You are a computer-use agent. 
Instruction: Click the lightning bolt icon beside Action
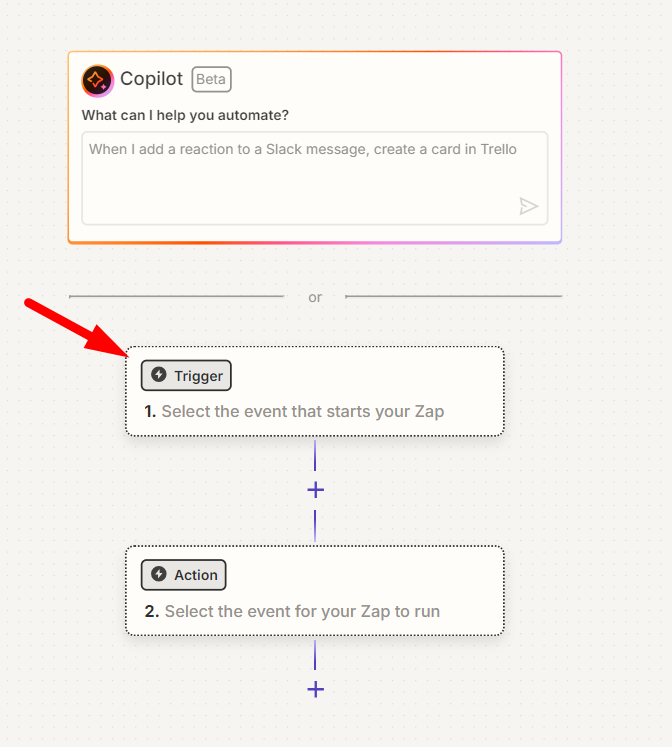(159, 574)
